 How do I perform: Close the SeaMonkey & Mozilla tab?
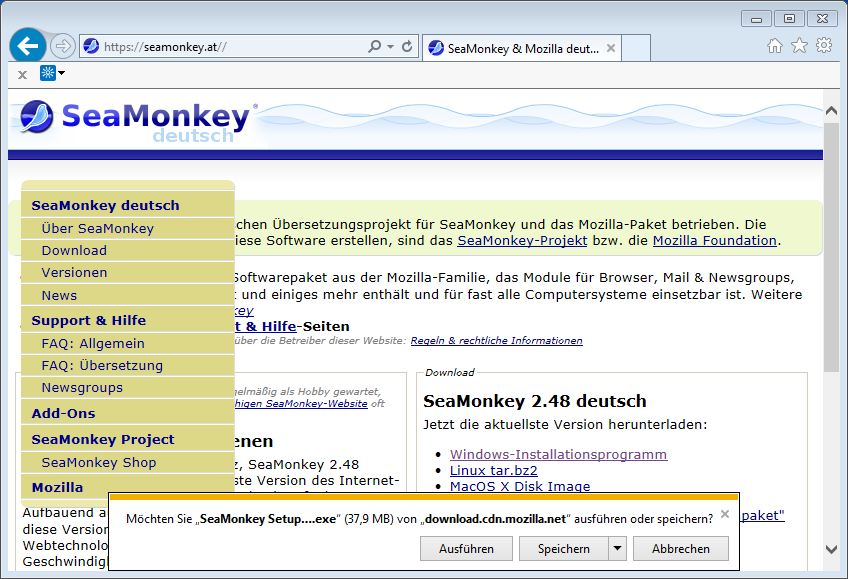click(611, 48)
